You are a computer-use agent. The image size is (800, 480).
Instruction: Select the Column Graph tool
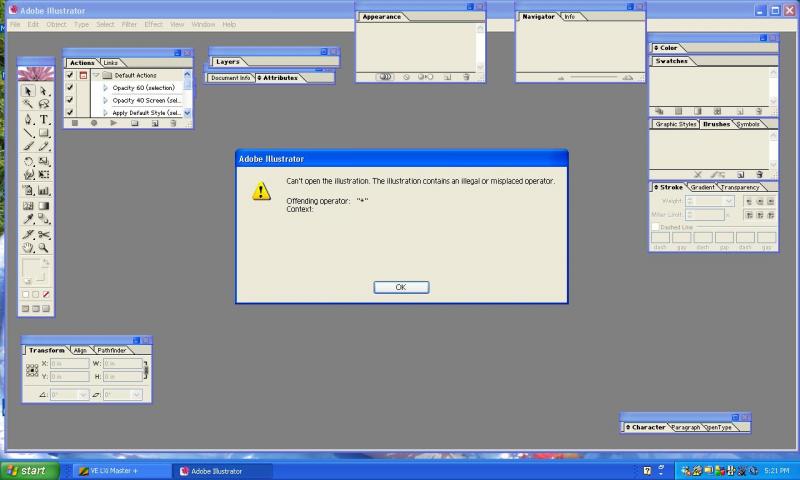[44, 191]
